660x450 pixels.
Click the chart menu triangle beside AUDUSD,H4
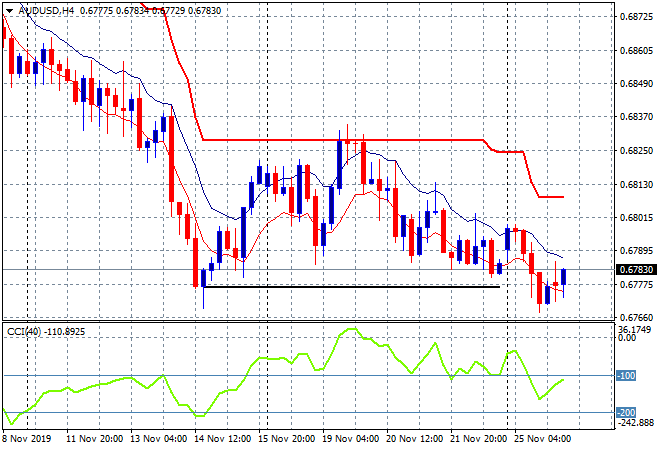tap(9, 11)
